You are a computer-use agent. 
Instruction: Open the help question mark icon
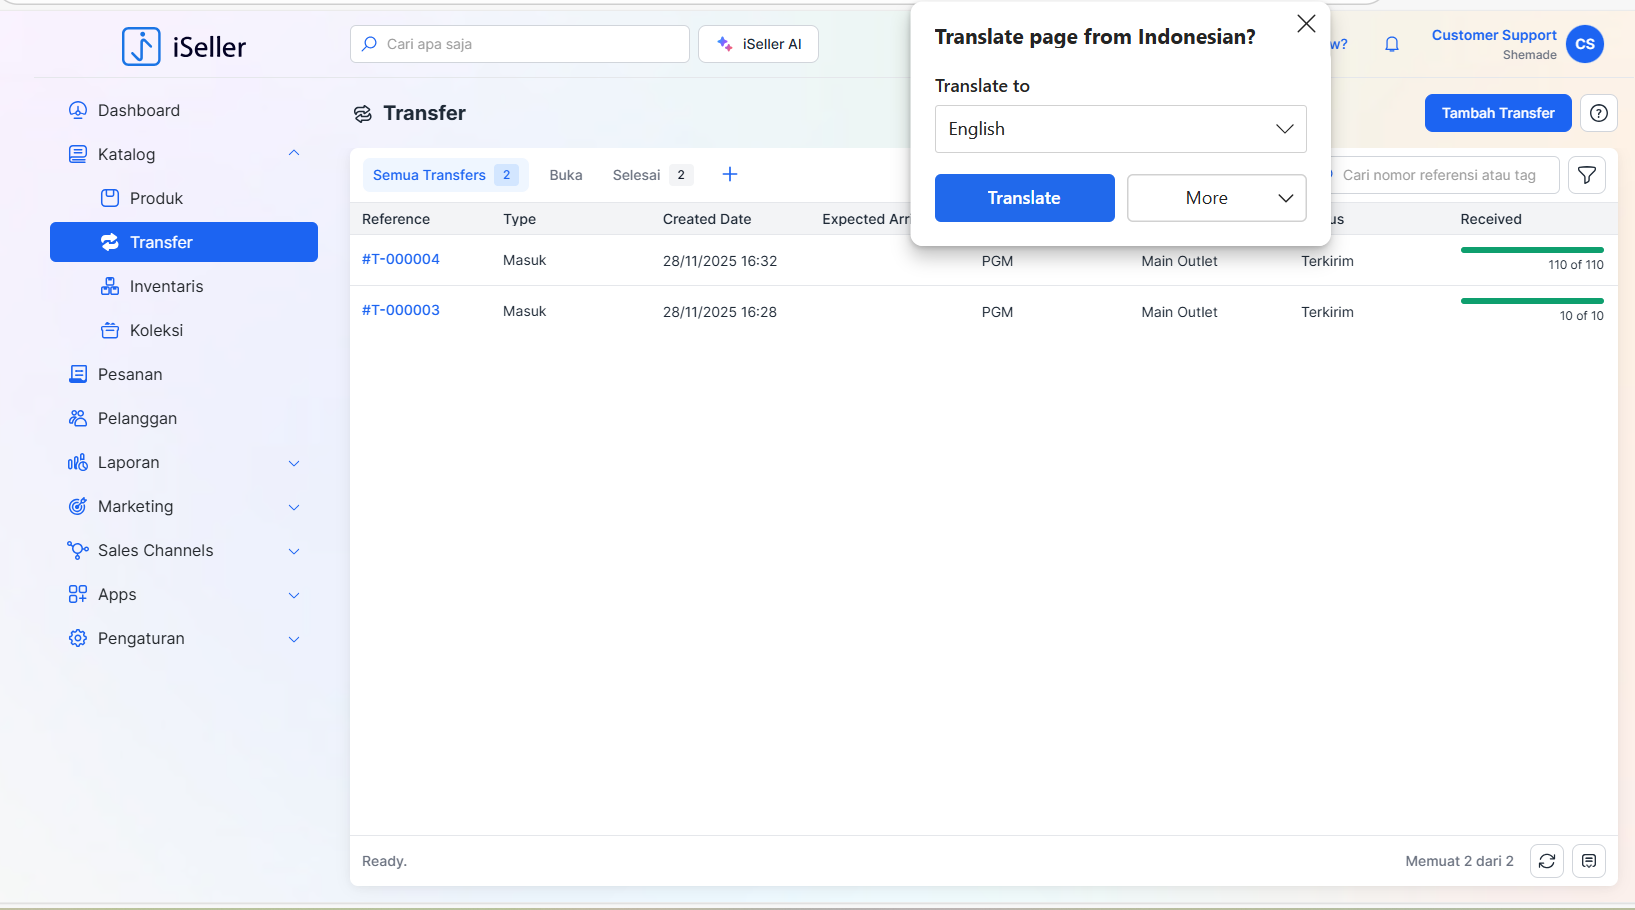1598,113
